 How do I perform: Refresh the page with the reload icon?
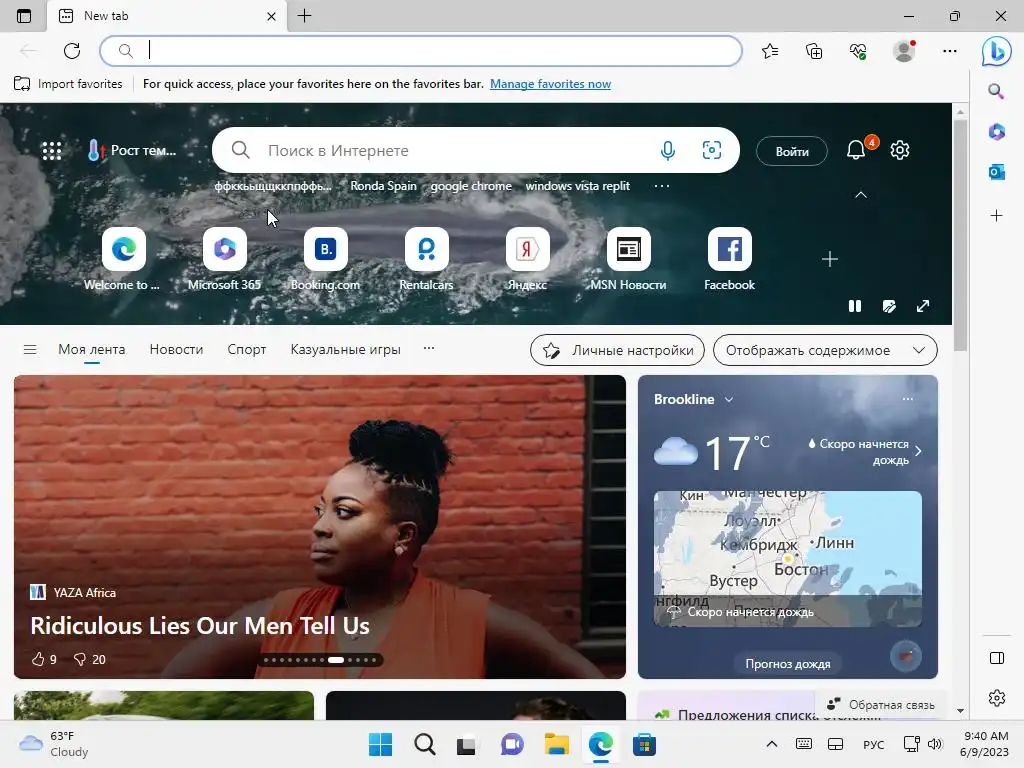72,50
